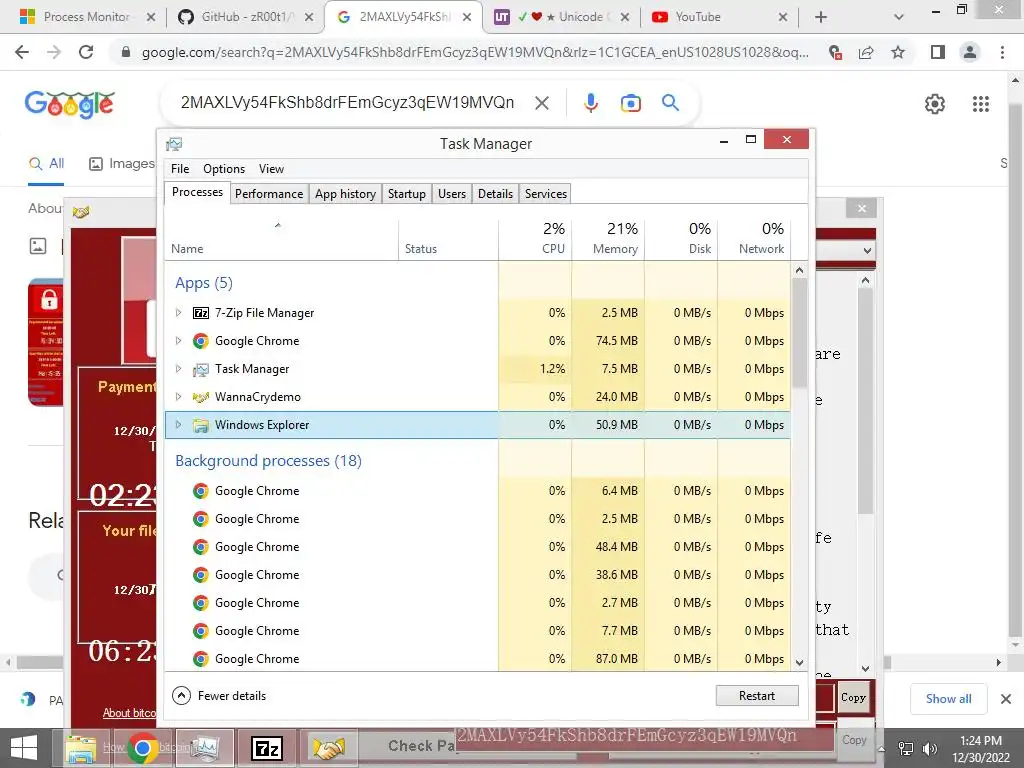Click the WannaCry text panel scrollbar
Image resolution: width=1024 pixels, height=768 pixels.
[865, 402]
